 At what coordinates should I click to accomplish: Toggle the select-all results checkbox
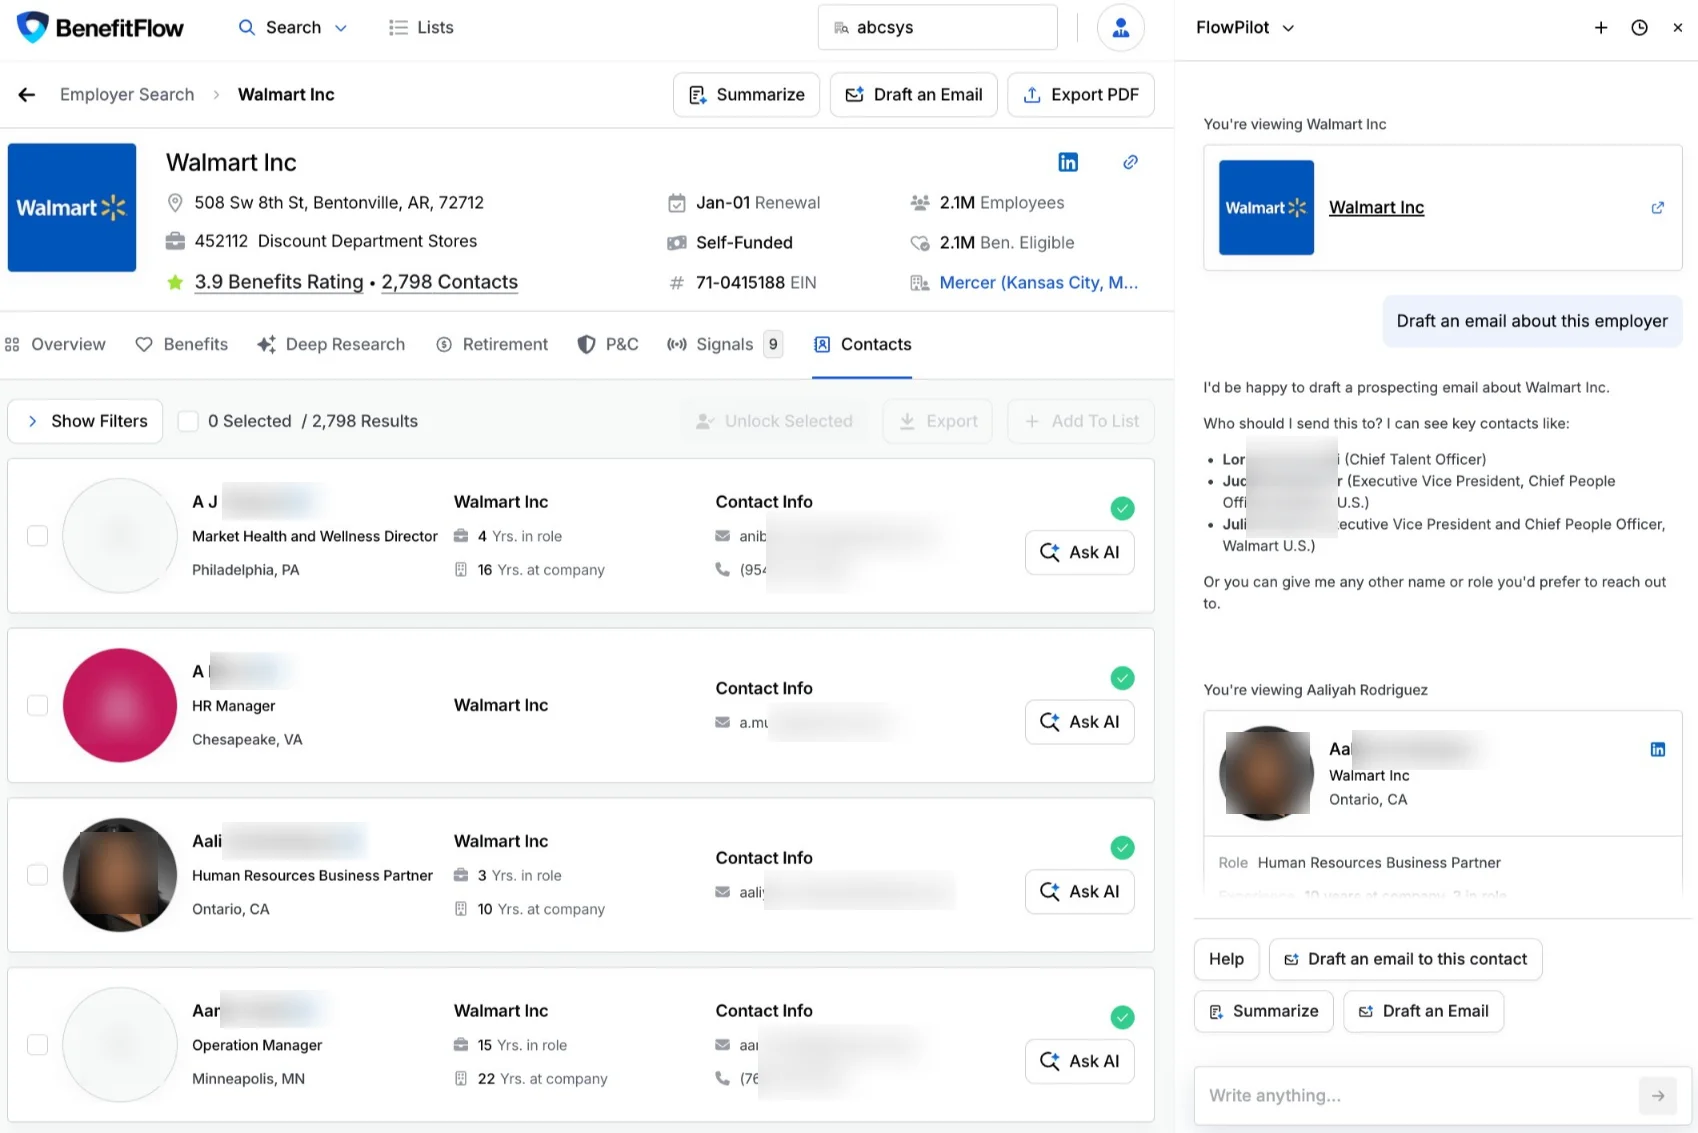point(188,421)
